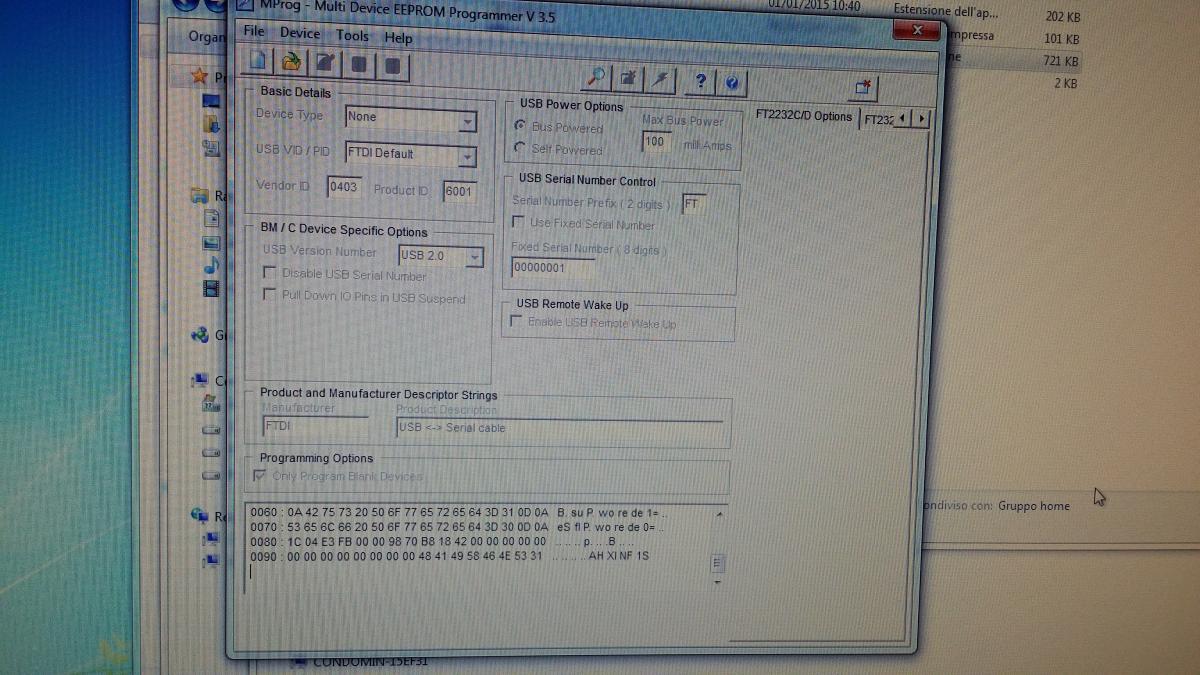Switch to FT2232C/D Options tab
The width and height of the screenshot is (1200, 675).
[803, 116]
